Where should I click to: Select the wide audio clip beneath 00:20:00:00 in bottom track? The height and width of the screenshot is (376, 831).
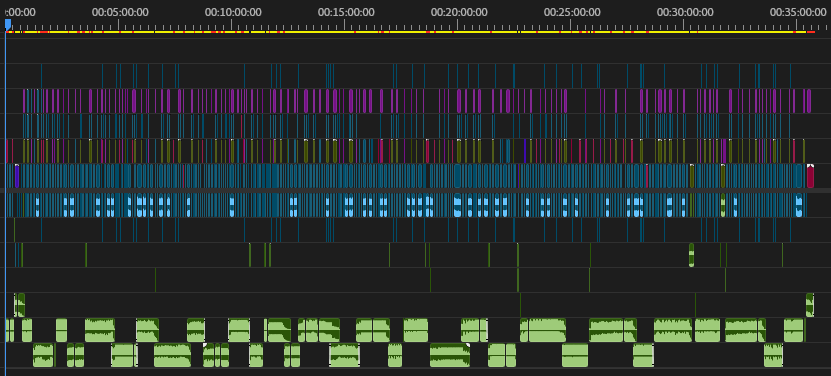coord(449,355)
